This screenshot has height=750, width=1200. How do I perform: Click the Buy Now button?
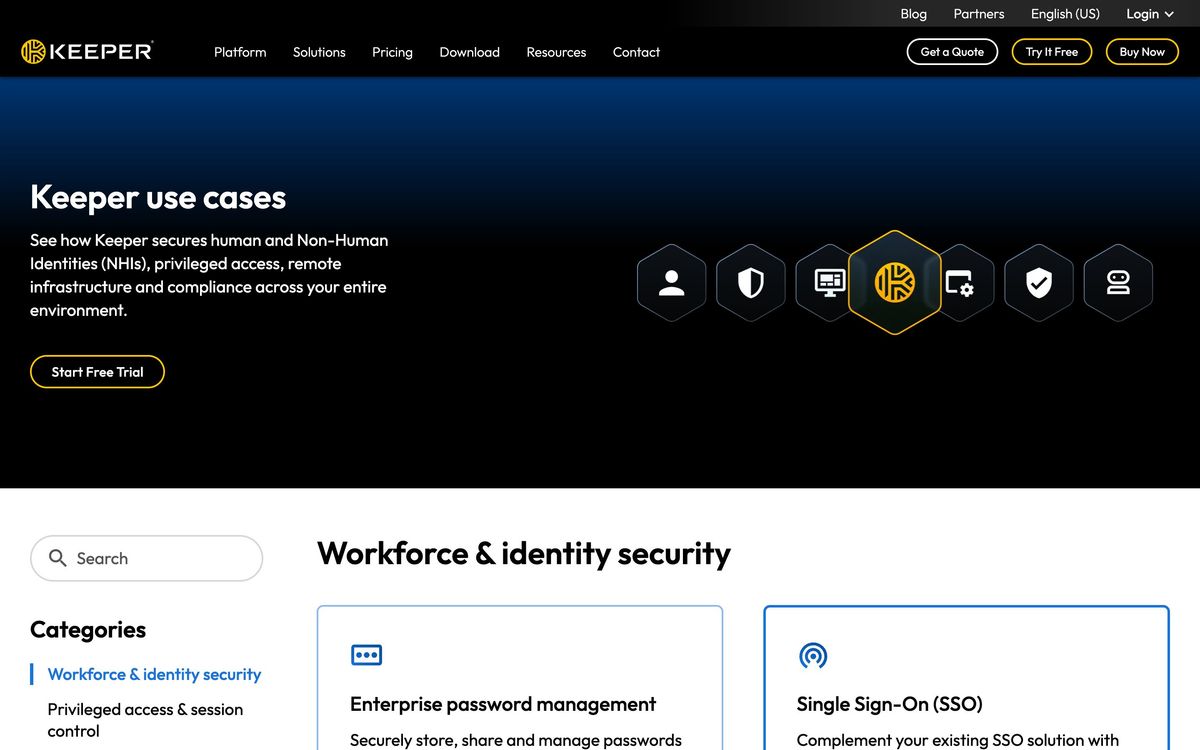1142,52
